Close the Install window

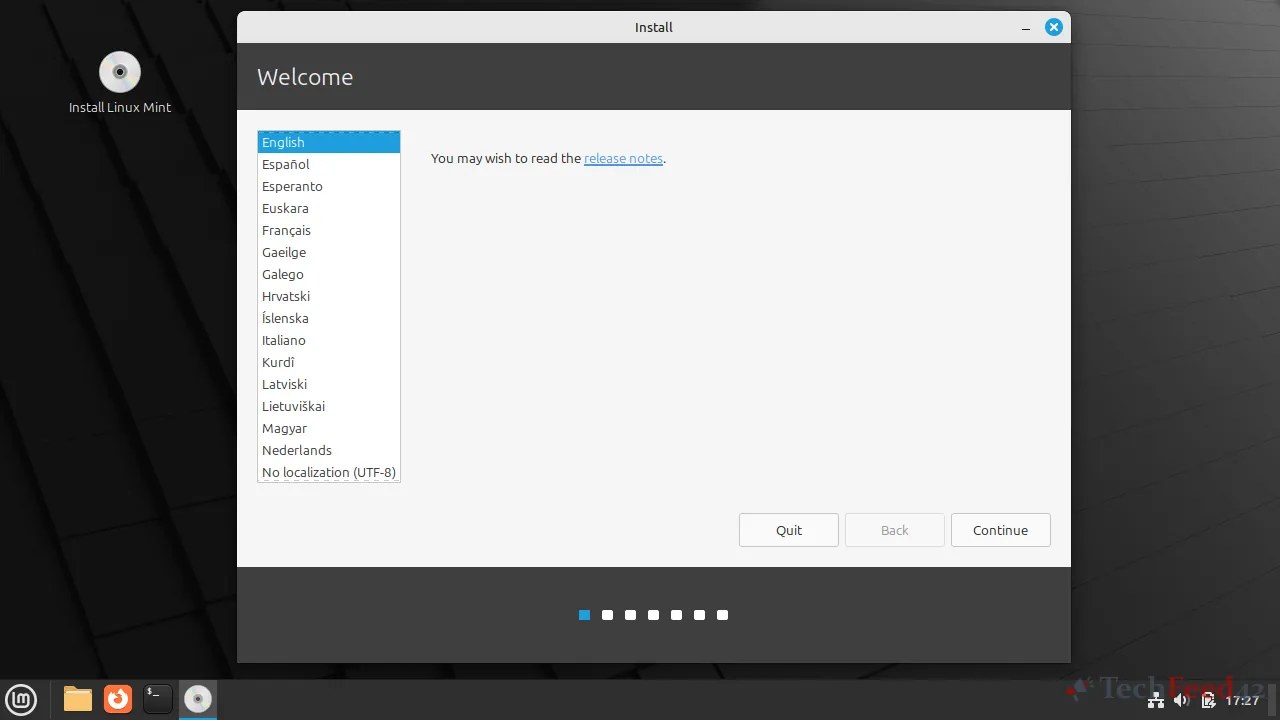[x=1053, y=27]
